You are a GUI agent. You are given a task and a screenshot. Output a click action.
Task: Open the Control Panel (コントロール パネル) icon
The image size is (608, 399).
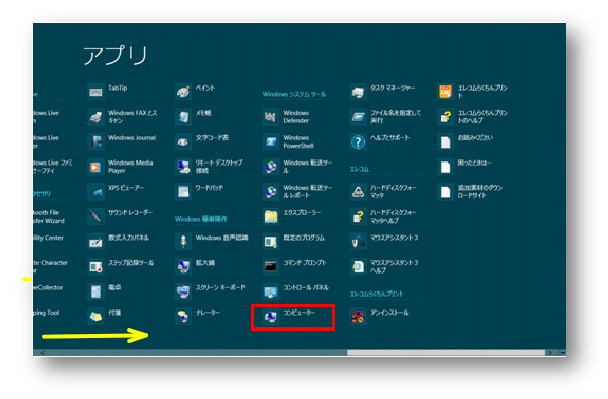271,292
